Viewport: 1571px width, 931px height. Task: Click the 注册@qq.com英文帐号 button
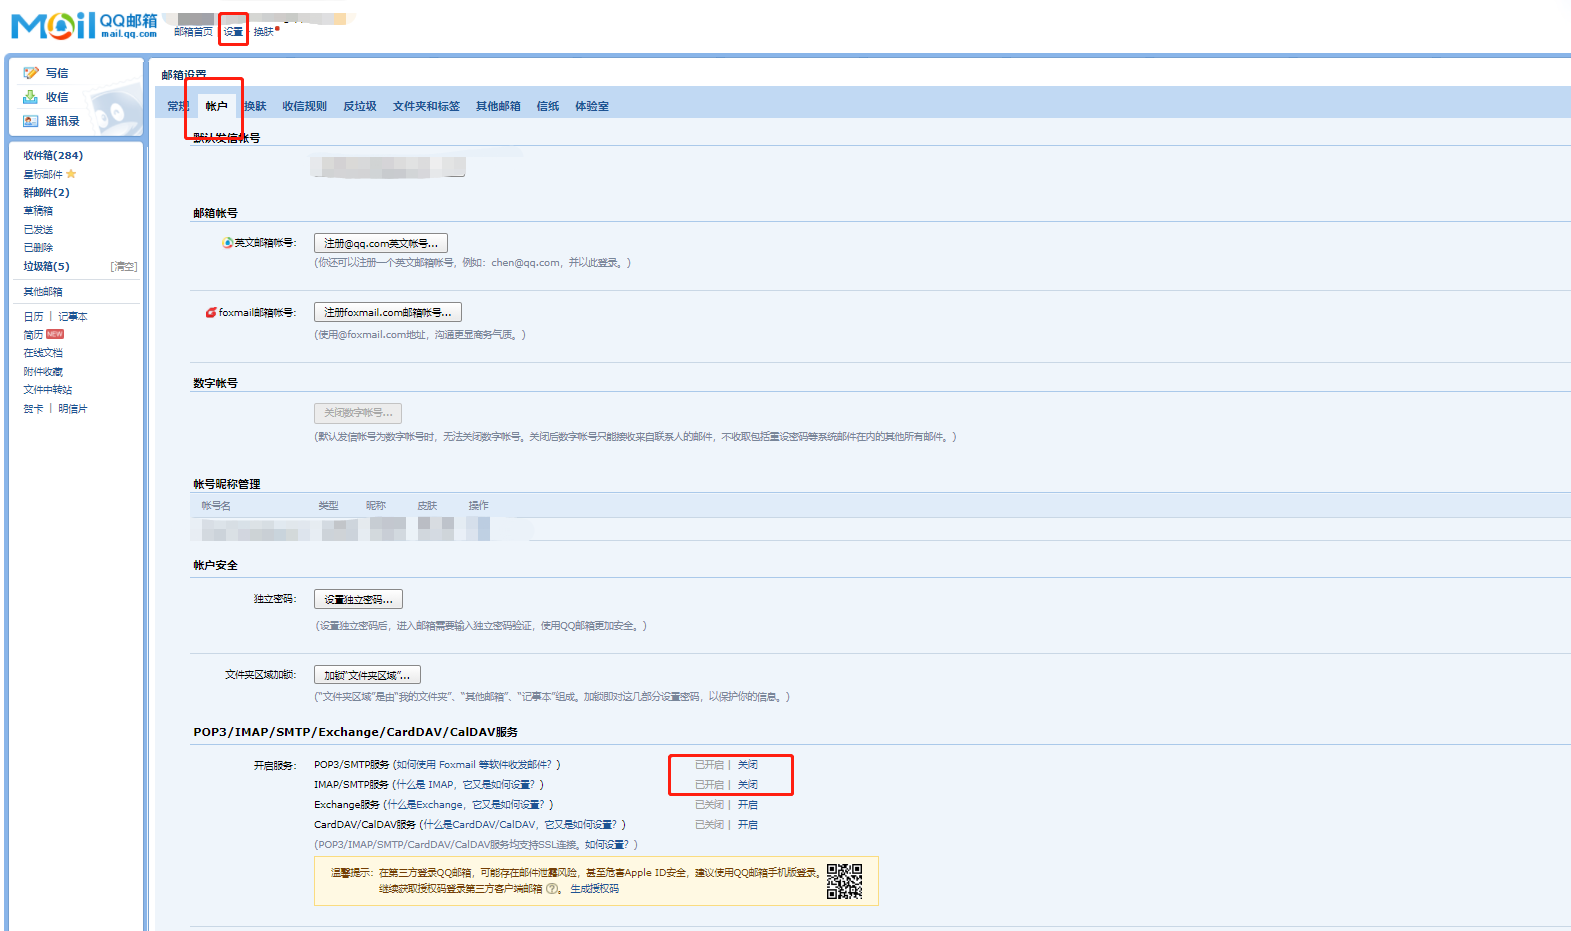[x=381, y=243]
